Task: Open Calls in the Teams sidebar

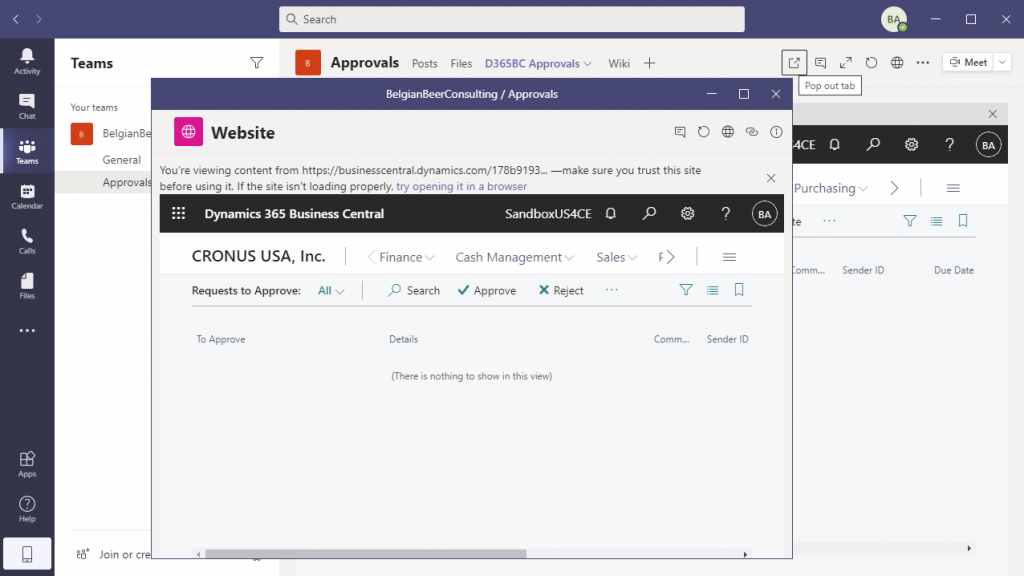Action: pos(27,241)
